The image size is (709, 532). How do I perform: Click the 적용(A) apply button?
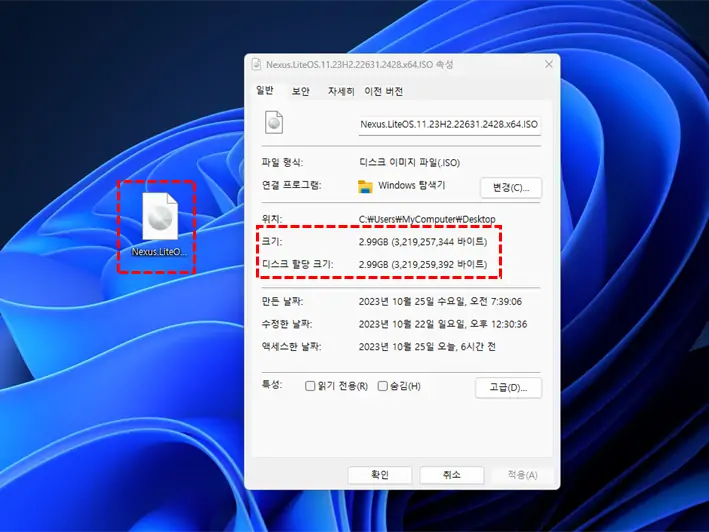click(522, 475)
